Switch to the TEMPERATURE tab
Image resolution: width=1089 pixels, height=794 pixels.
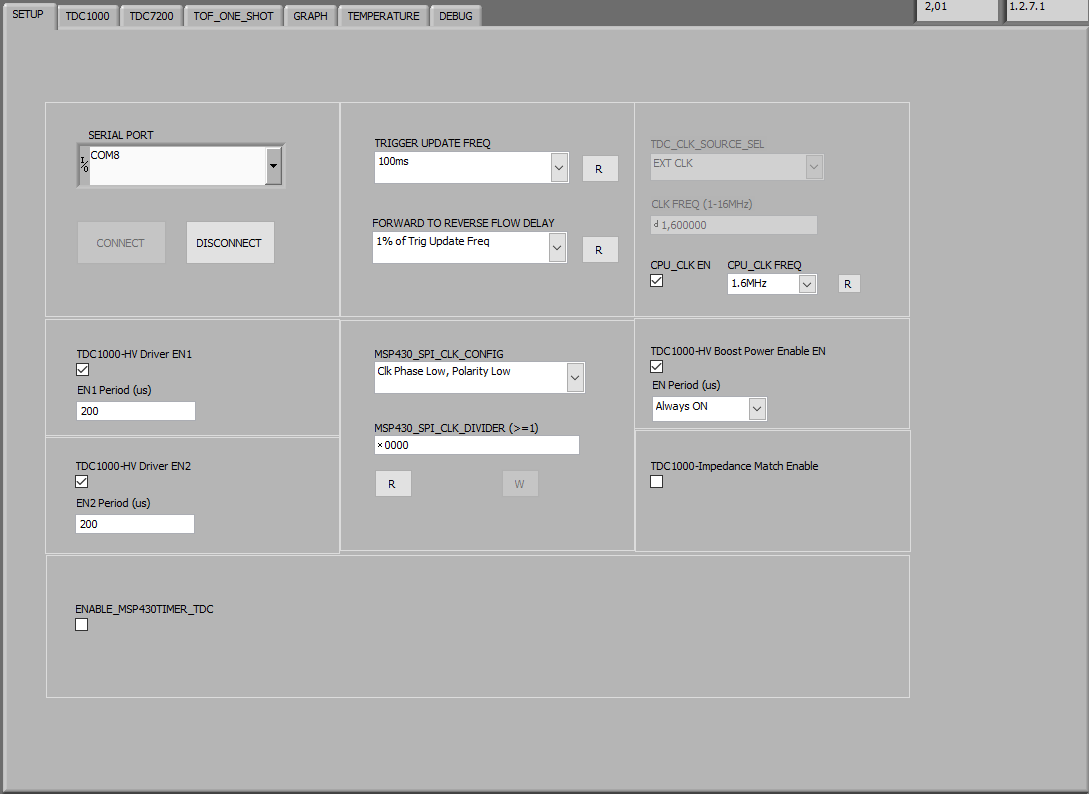pyautogui.click(x=383, y=16)
